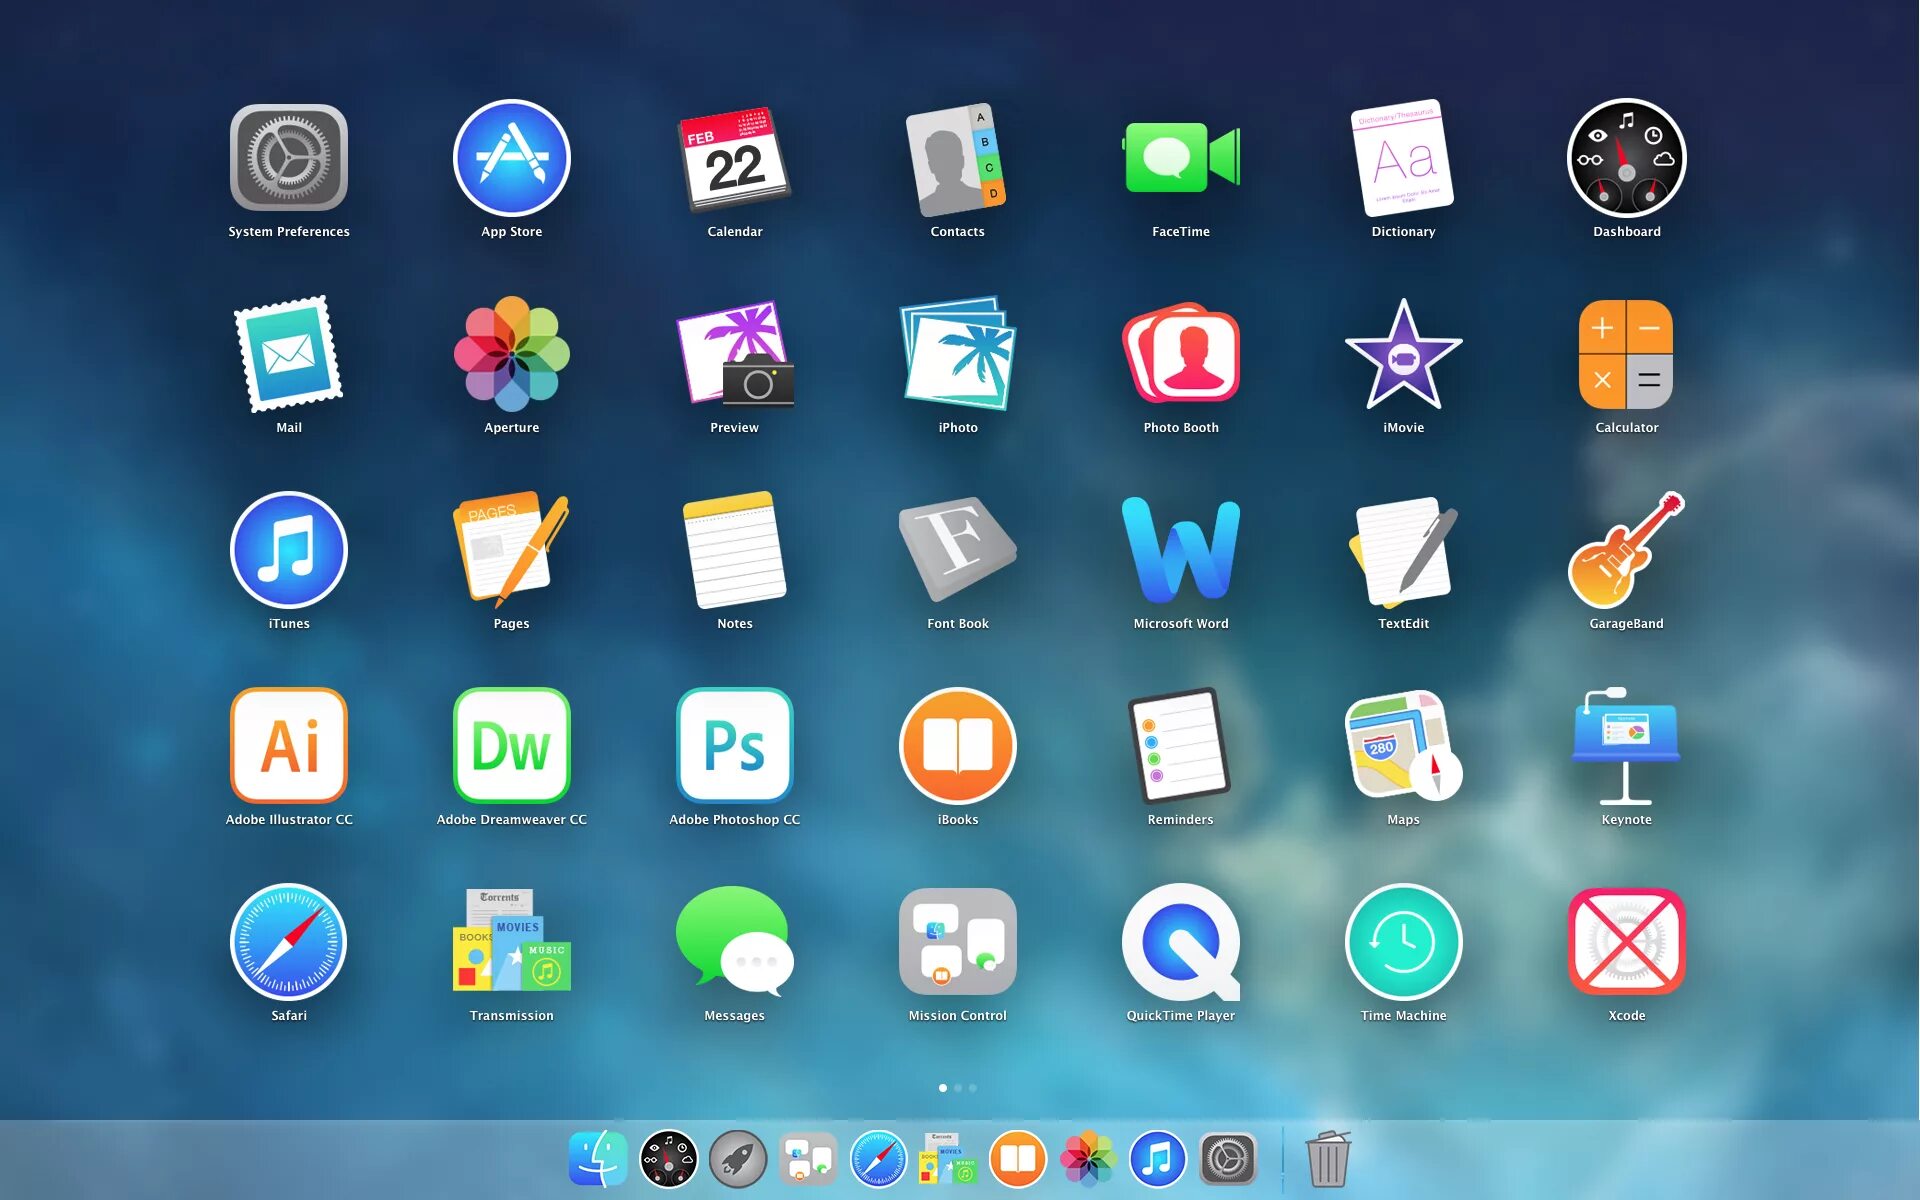
Task: Open the Trash in the Dock
Action: [1328, 1160]
